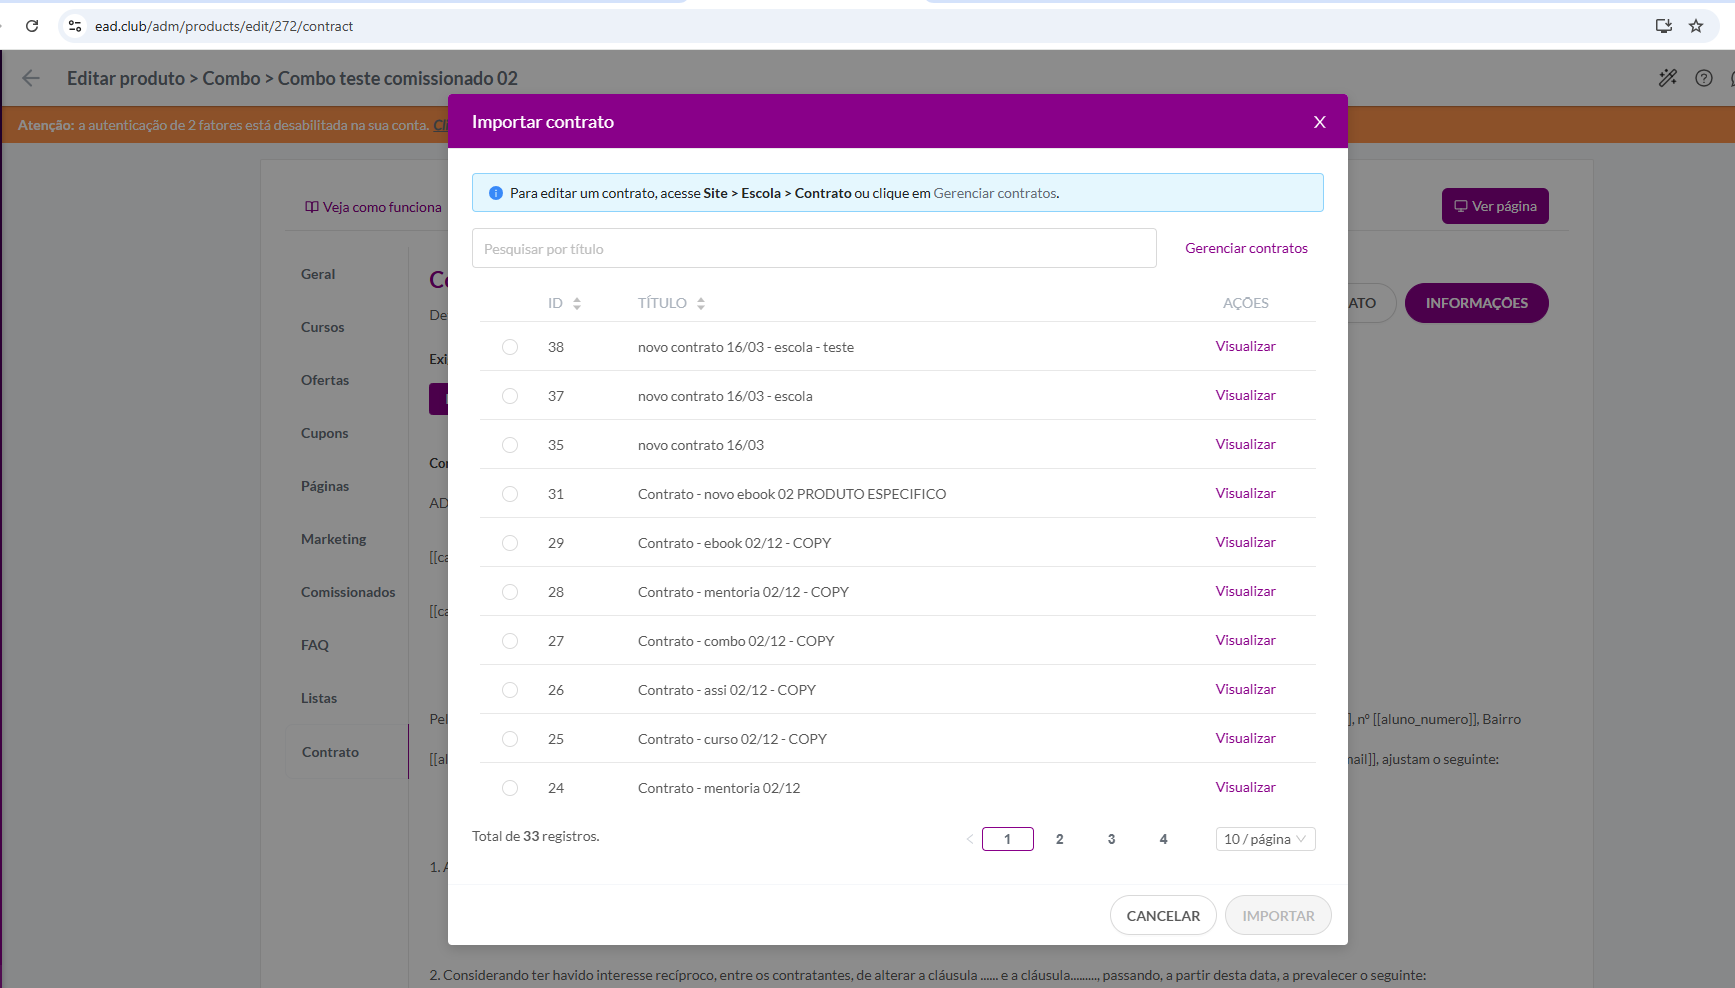Visualizar contract 25 curso COPY

tap(1246, 738)
